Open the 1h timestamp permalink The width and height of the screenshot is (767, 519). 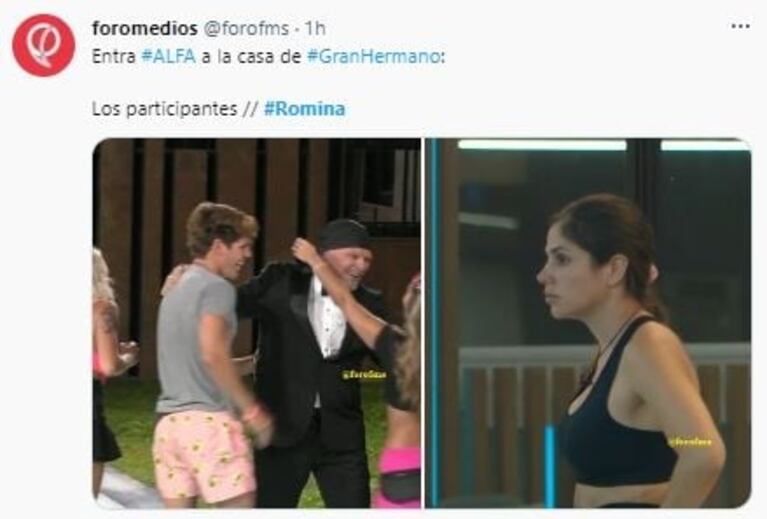point(316,28)
